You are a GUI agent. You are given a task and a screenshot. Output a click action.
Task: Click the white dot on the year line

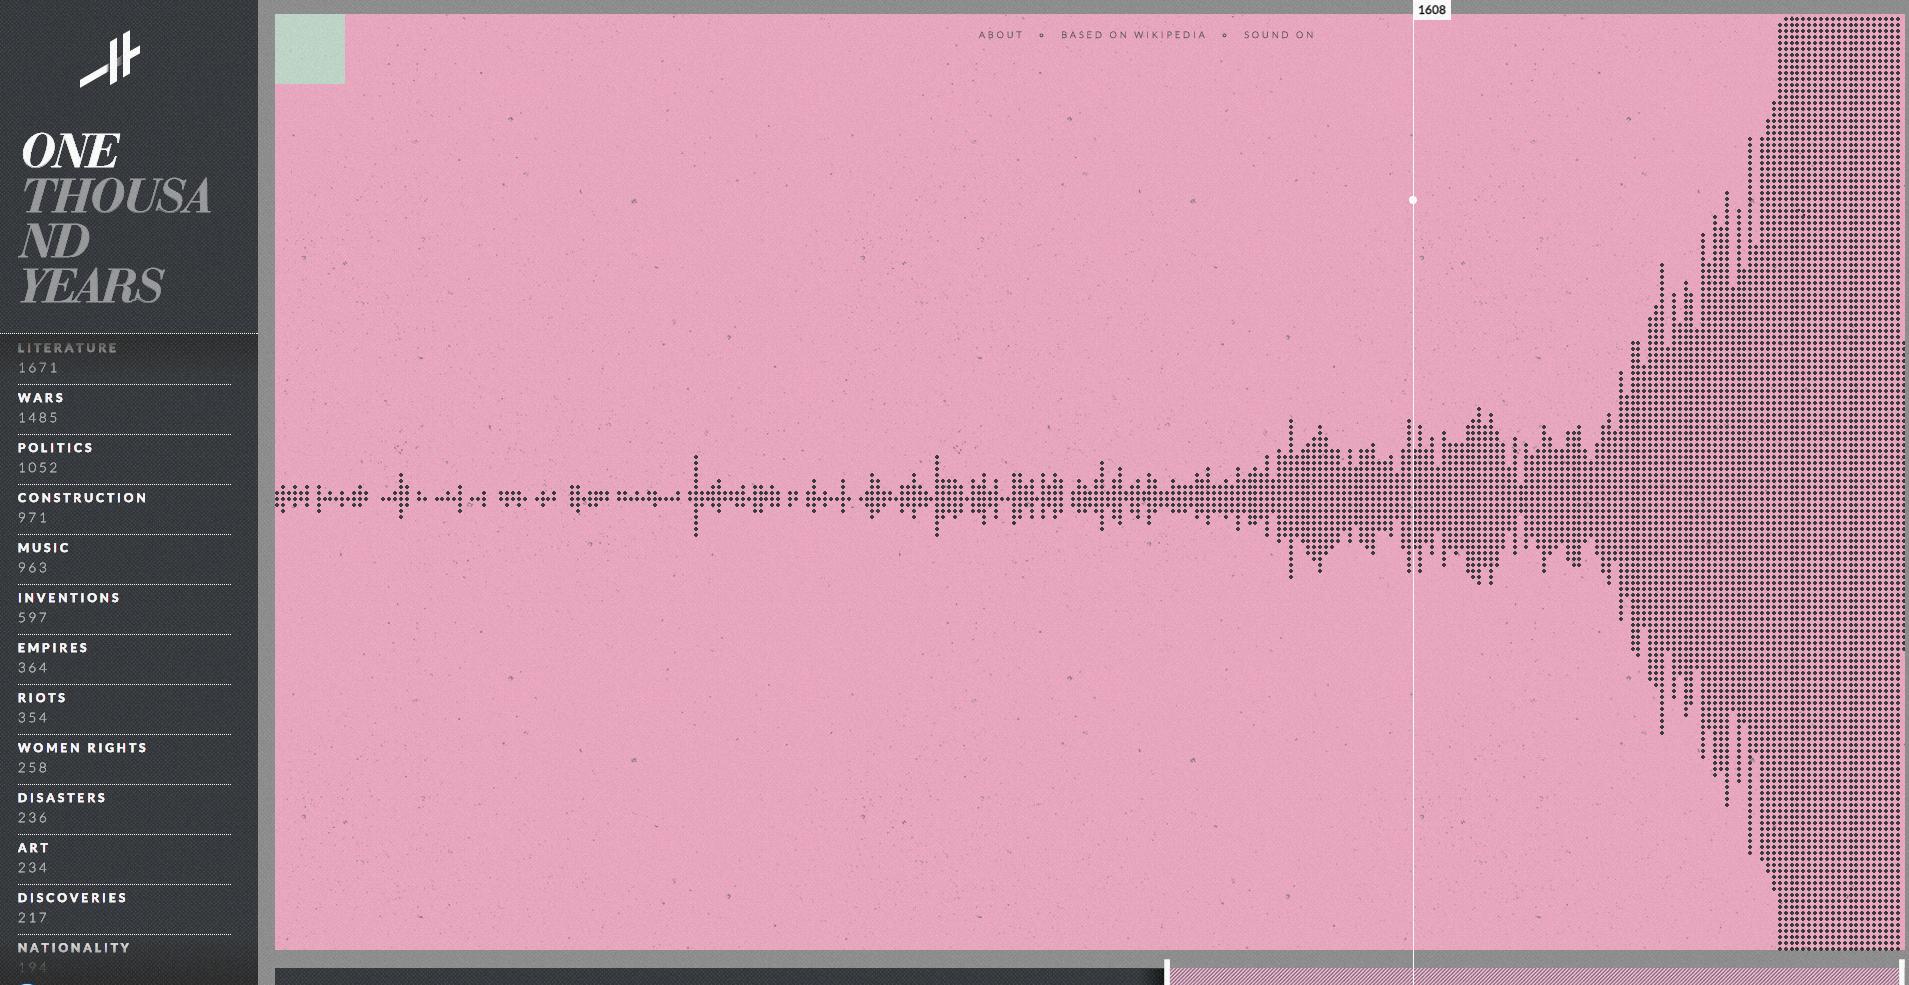1413,200
